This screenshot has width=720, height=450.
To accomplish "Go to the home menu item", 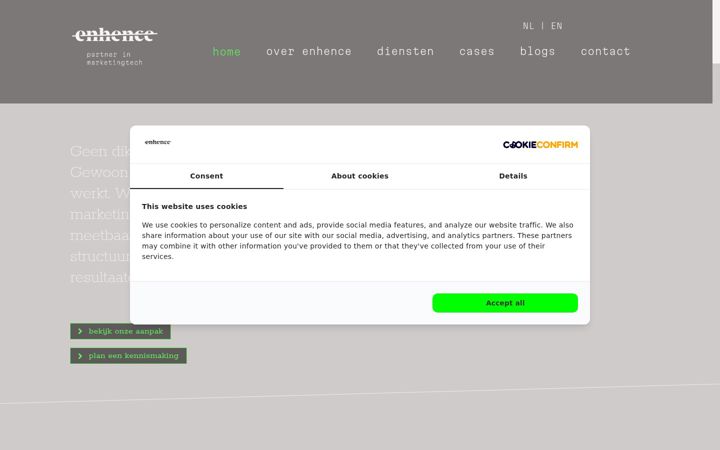I will tap(226, 51).
